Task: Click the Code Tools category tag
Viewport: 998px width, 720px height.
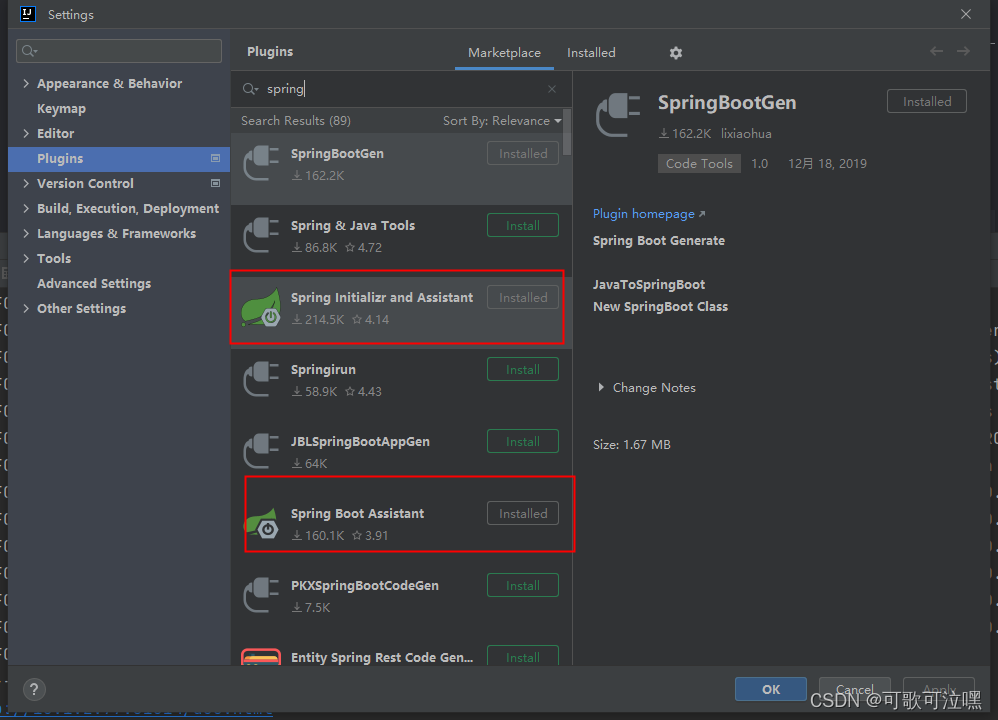Action: (x=699, y=164)
